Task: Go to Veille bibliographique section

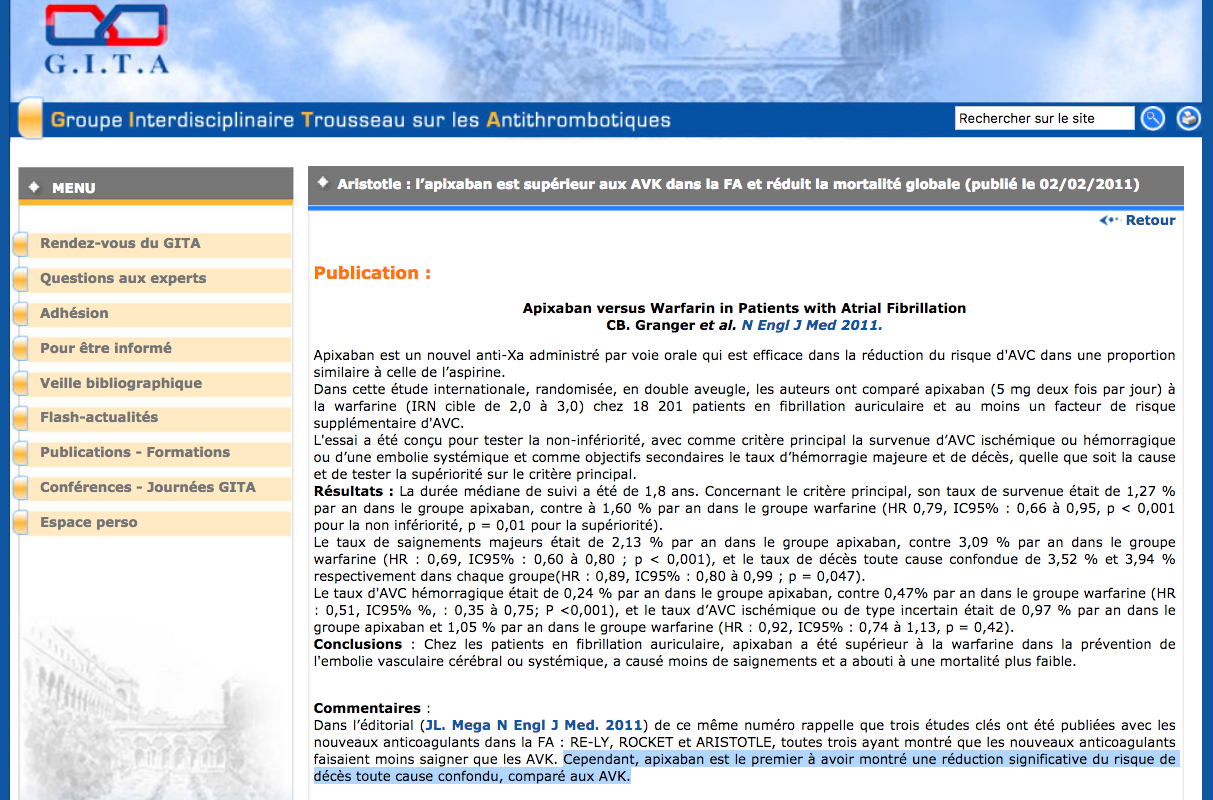Action: pyautogui.click(x=121, y=383)
